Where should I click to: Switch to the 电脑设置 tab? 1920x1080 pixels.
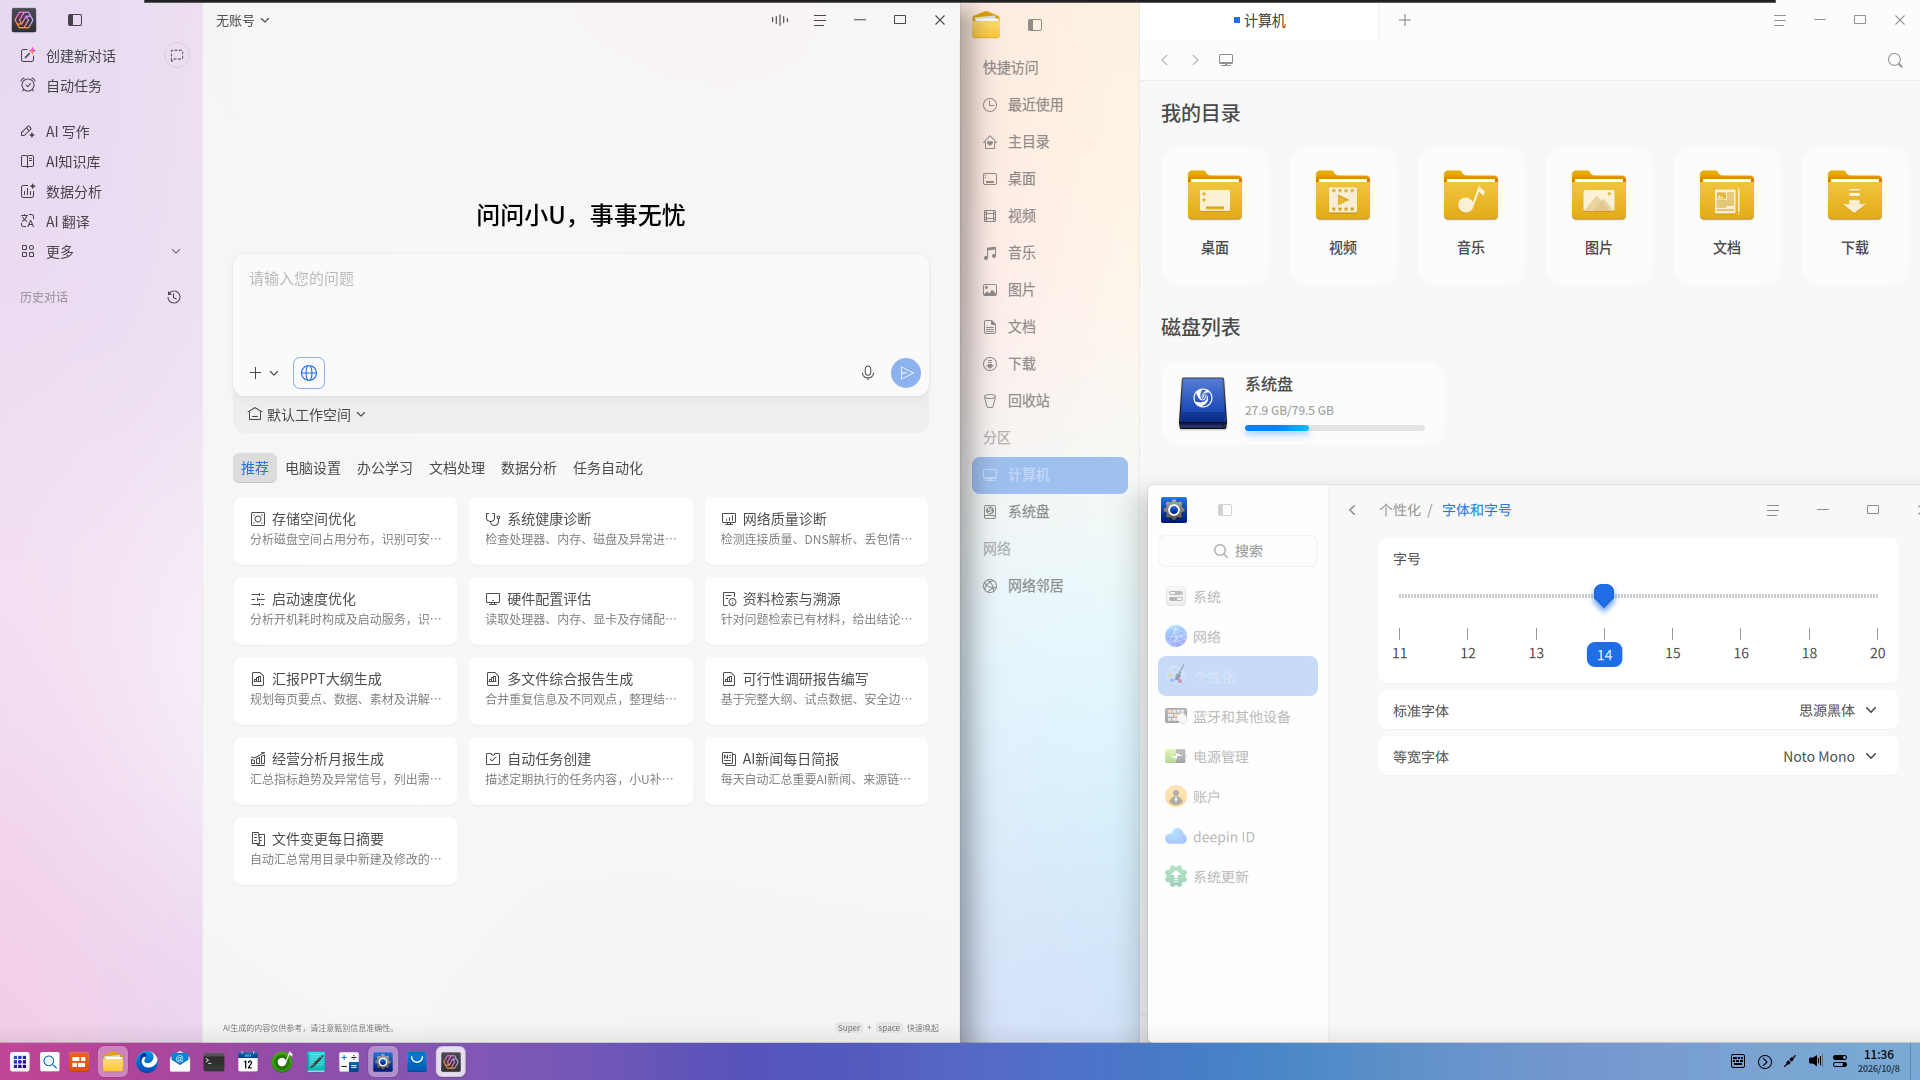tap(313, 468)
